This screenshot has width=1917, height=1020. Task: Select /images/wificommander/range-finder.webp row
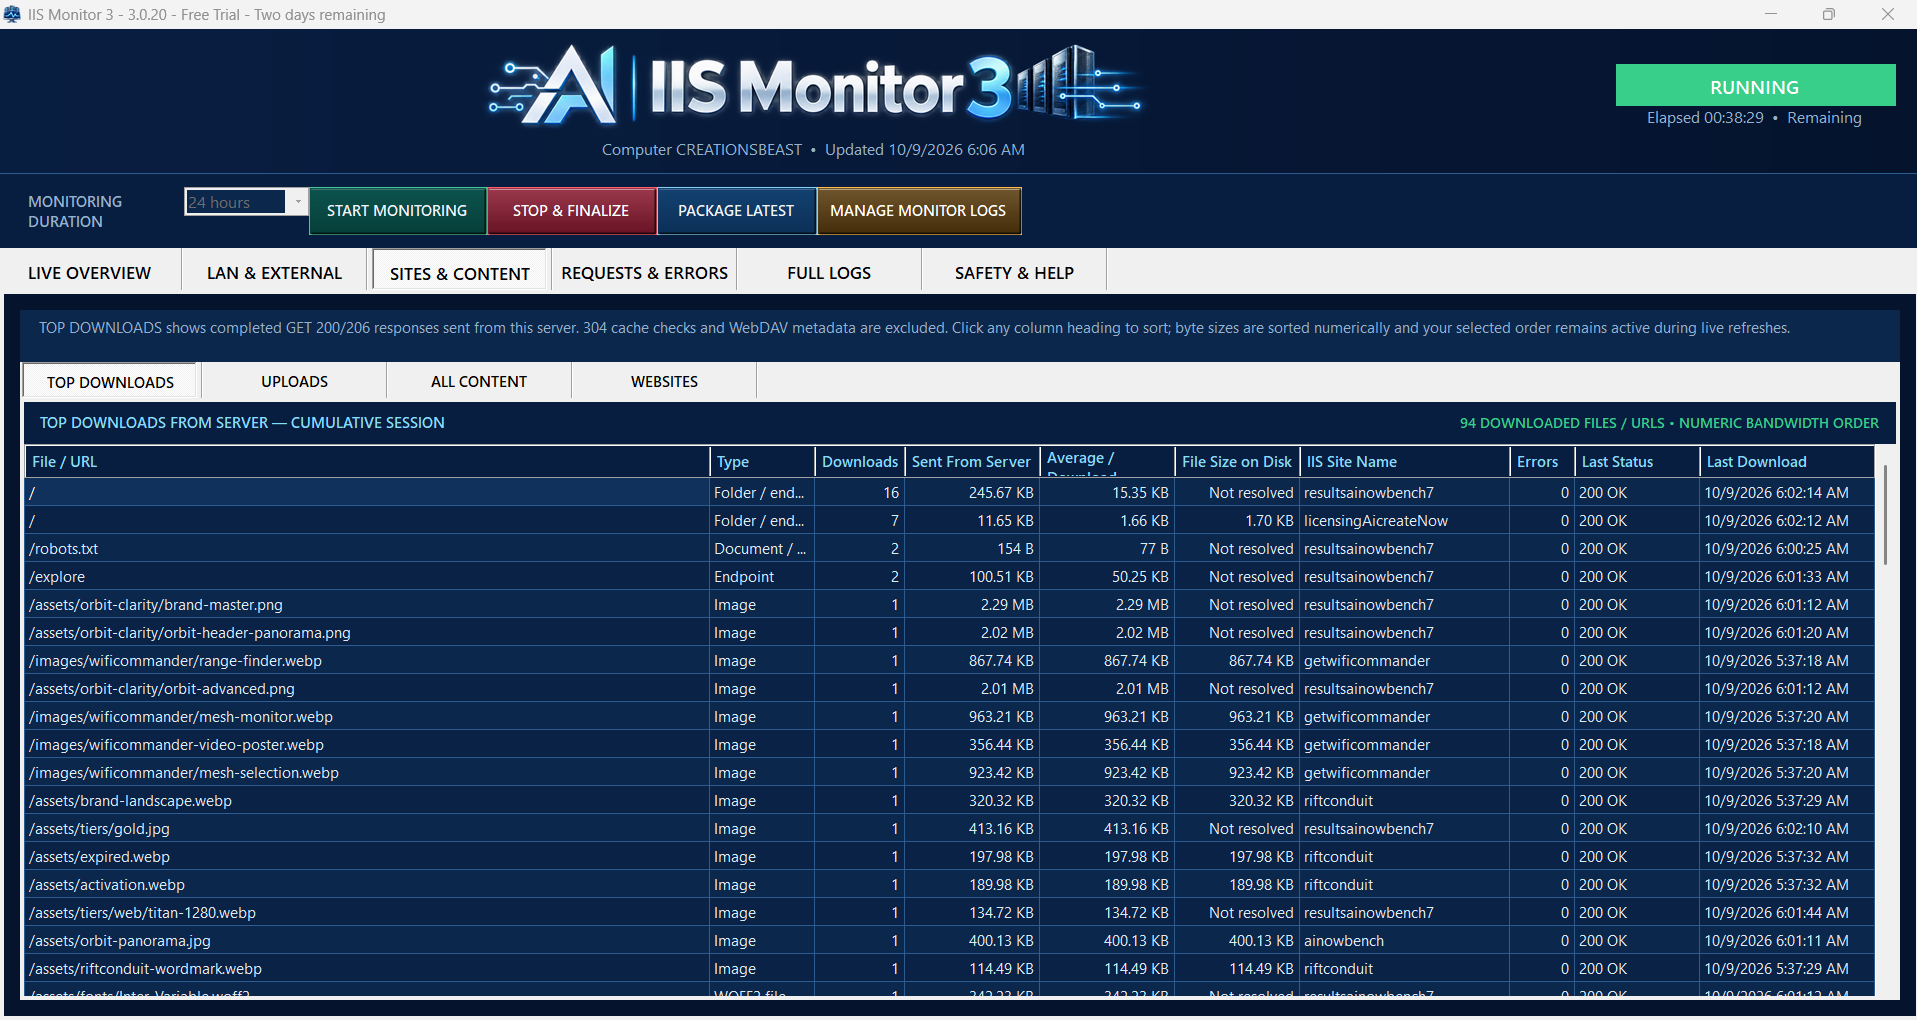[x=949, y=661]
